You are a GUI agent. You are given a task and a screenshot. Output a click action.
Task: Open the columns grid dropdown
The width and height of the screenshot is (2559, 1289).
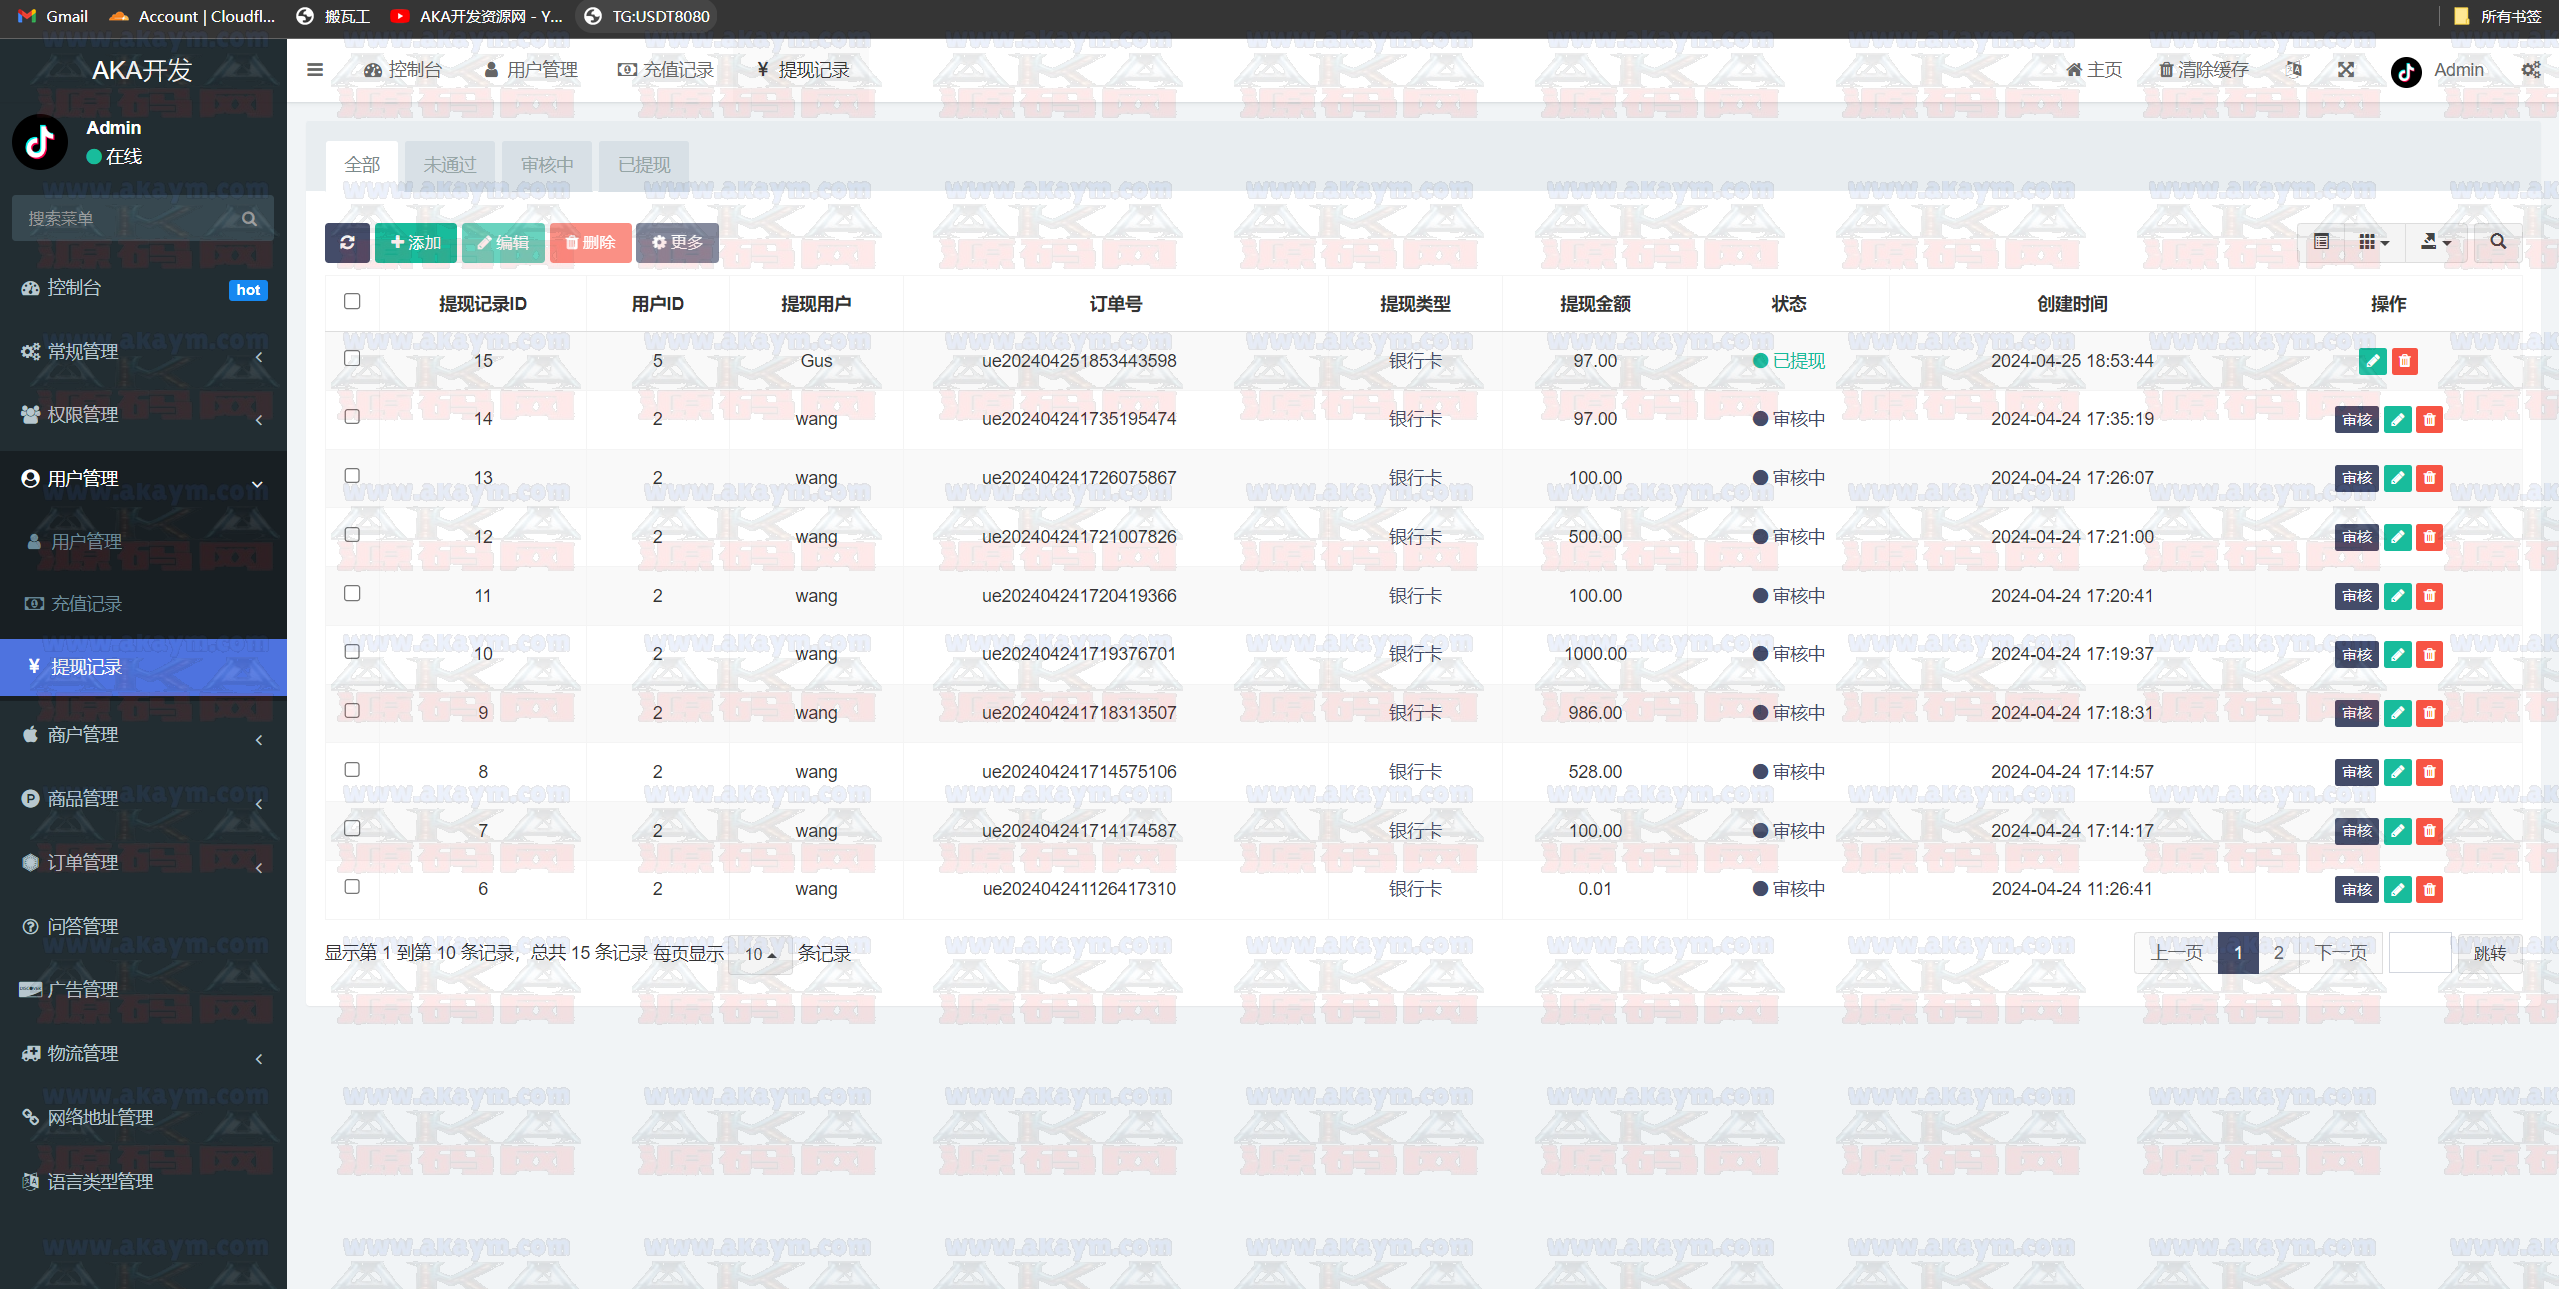coord(2373,242)
